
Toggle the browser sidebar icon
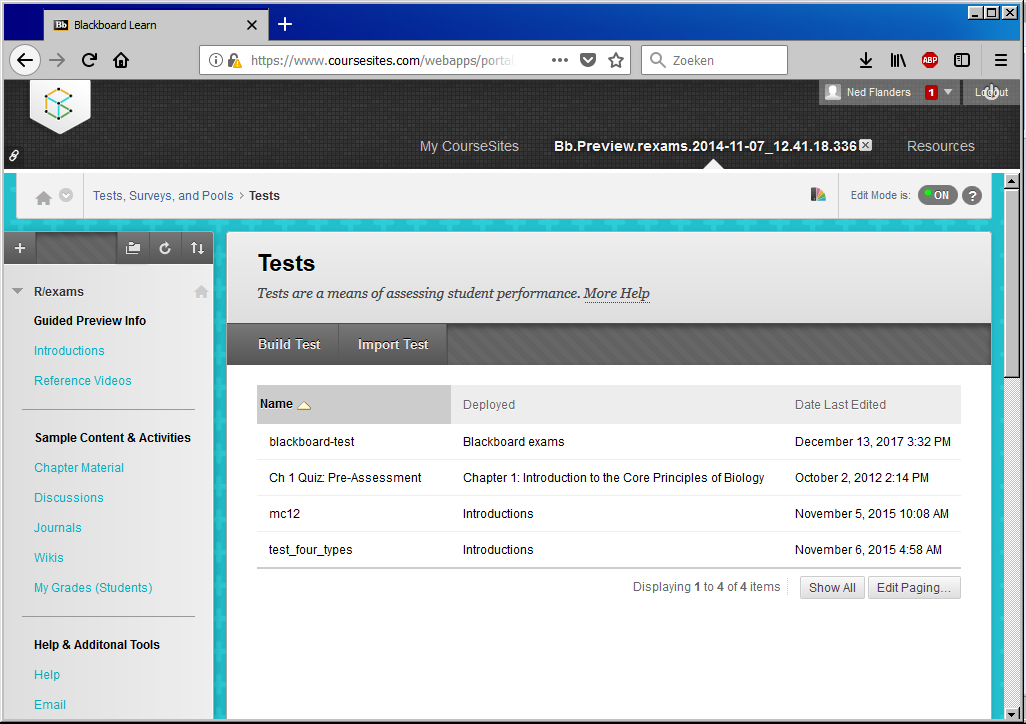tap(962, 60)
